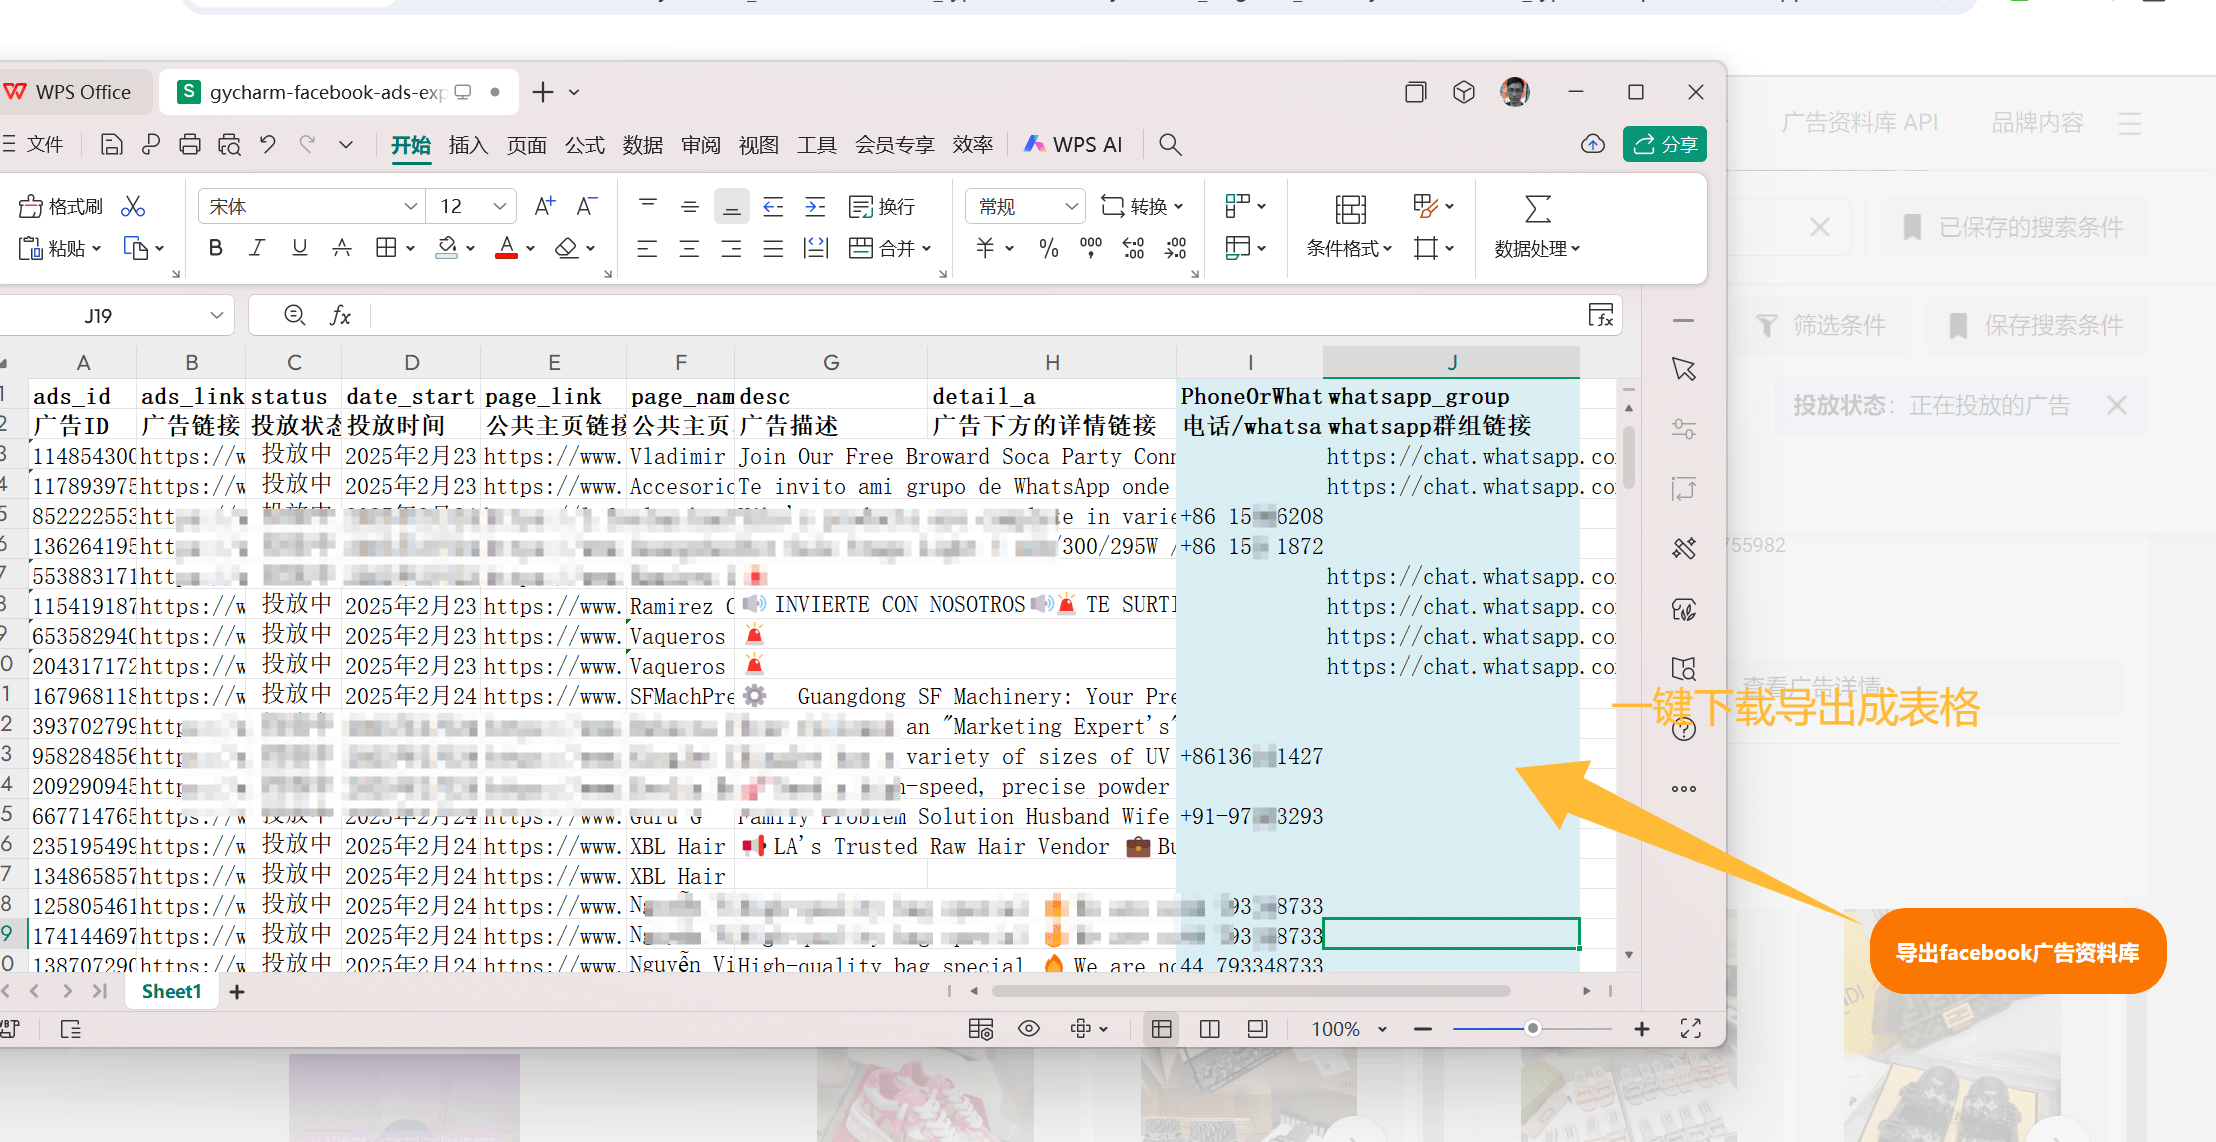Click the green 分享 share button
This screenshot has width=2216, height=1142.
(1665, 145)
